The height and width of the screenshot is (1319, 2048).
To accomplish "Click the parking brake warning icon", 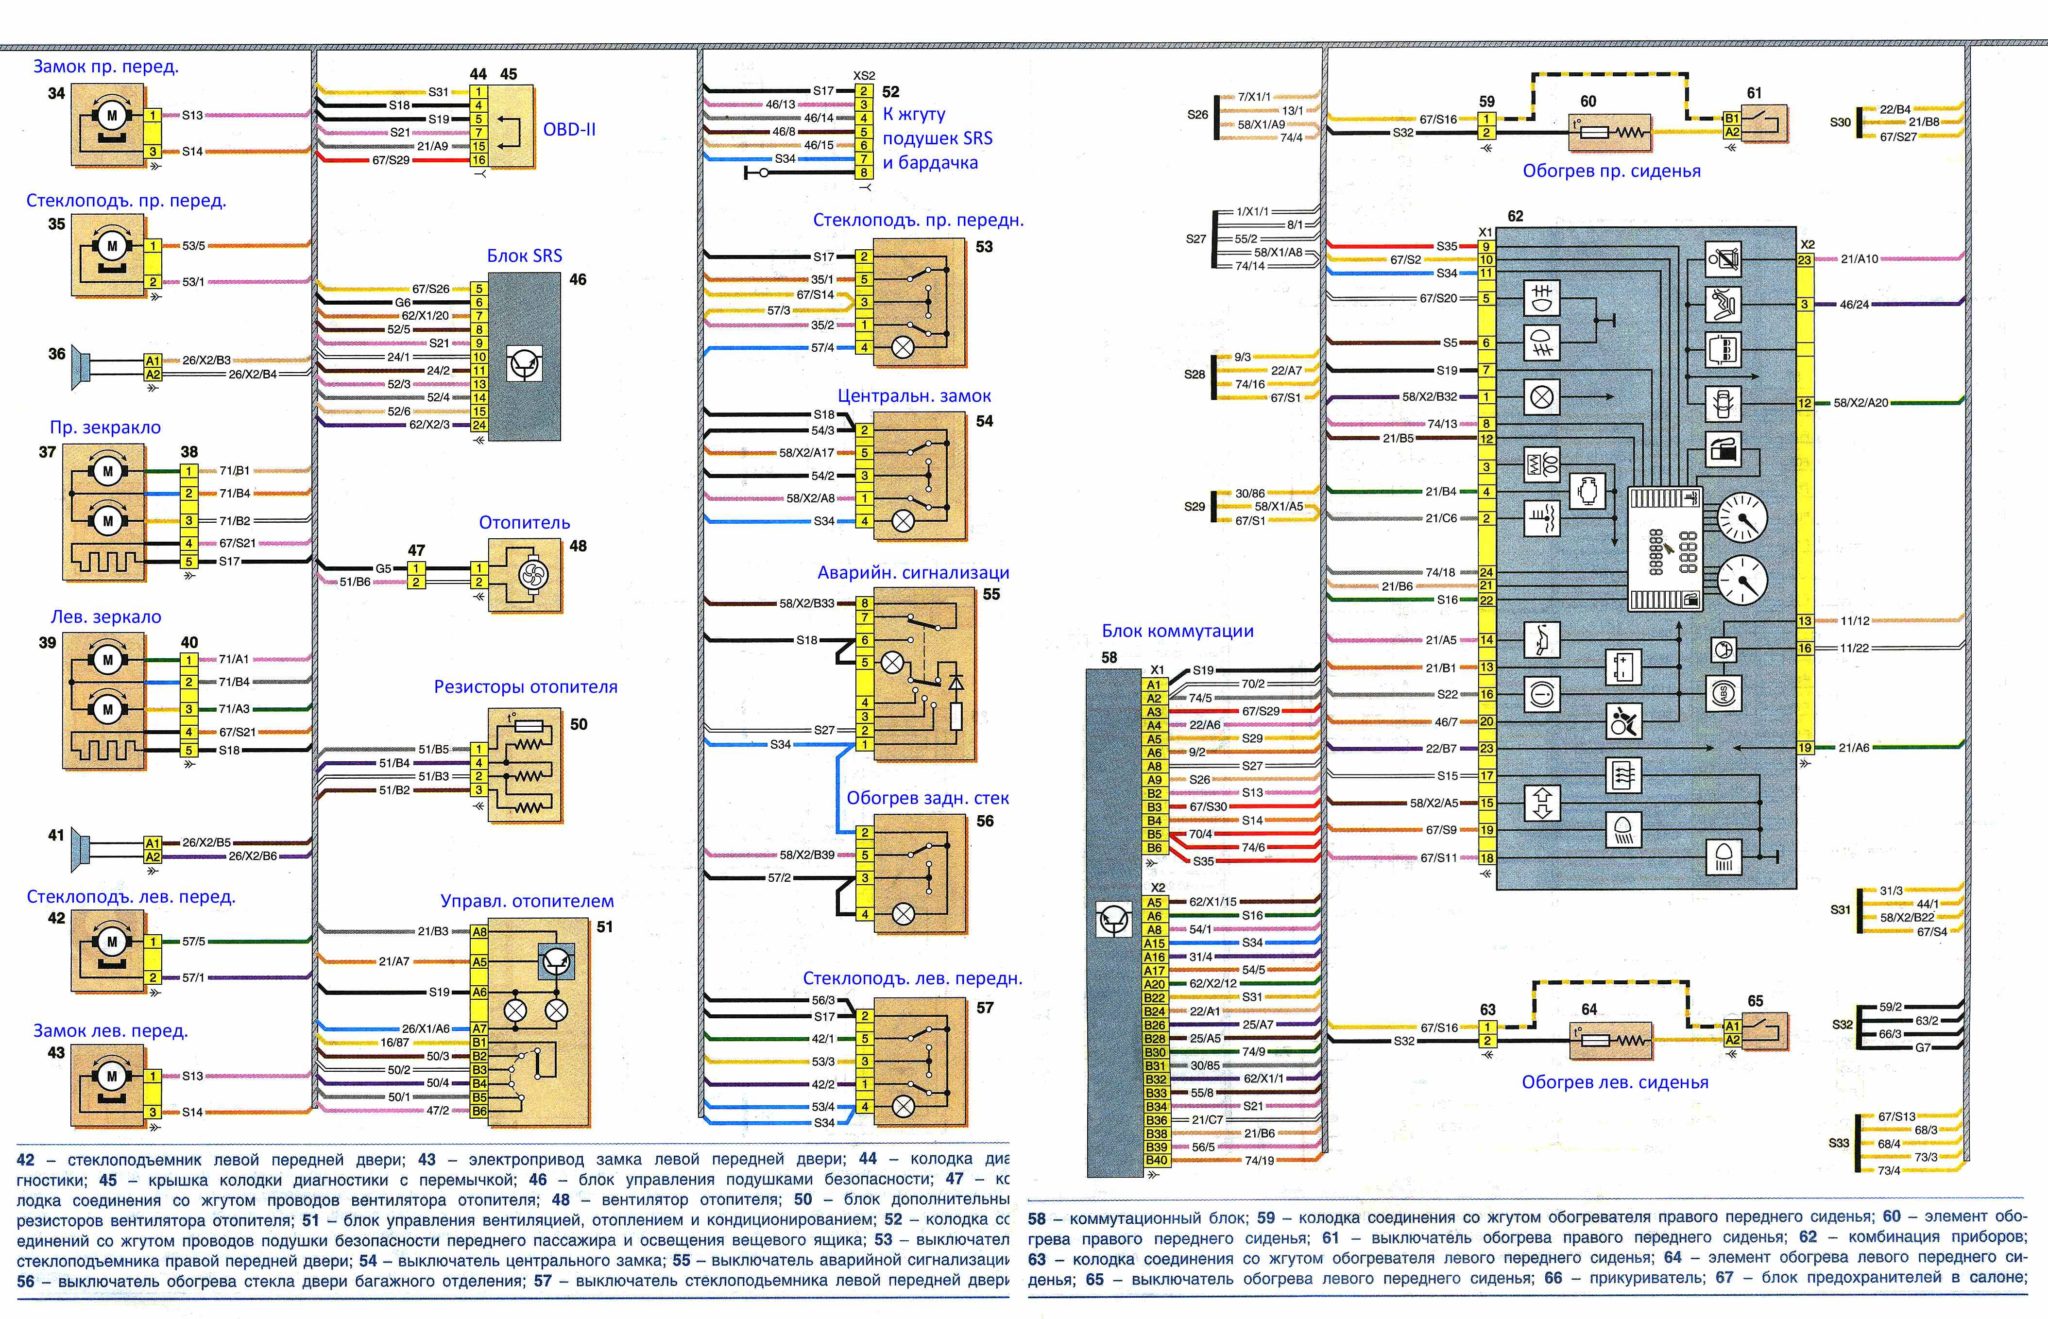I will tap(1541, 693).
